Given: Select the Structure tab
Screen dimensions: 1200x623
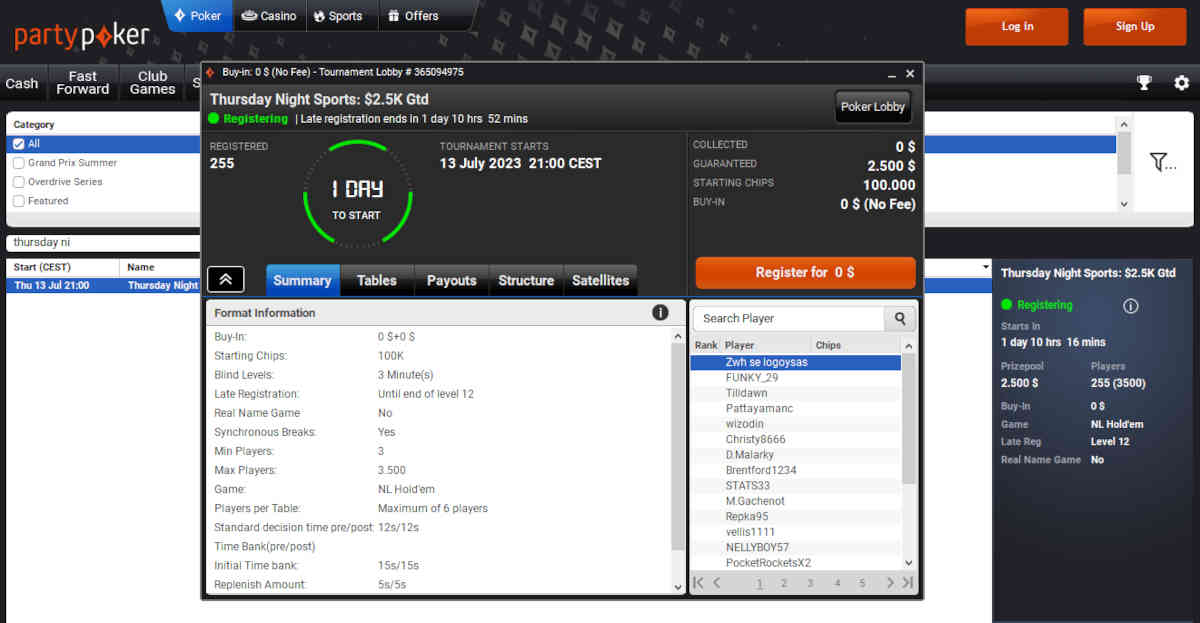Looking at the screenshot, I should pyautogui.click(x=526, y=280).
